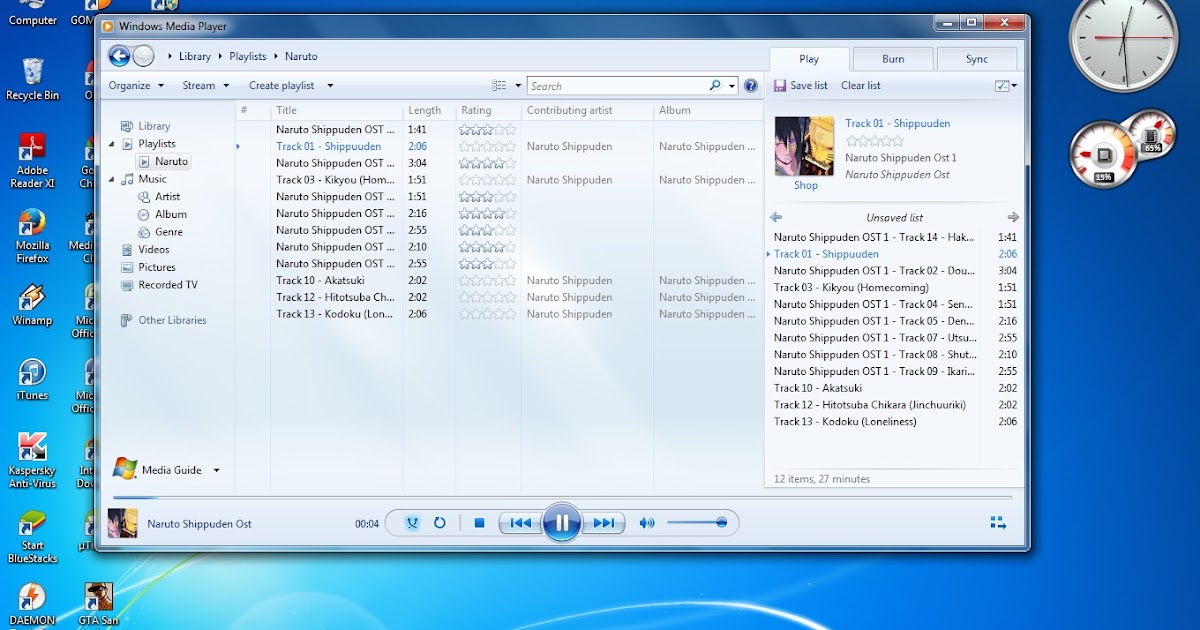This screenshot has width=1200, height=630.
Task: Go to previous list with left arrow
Action: 776,217
